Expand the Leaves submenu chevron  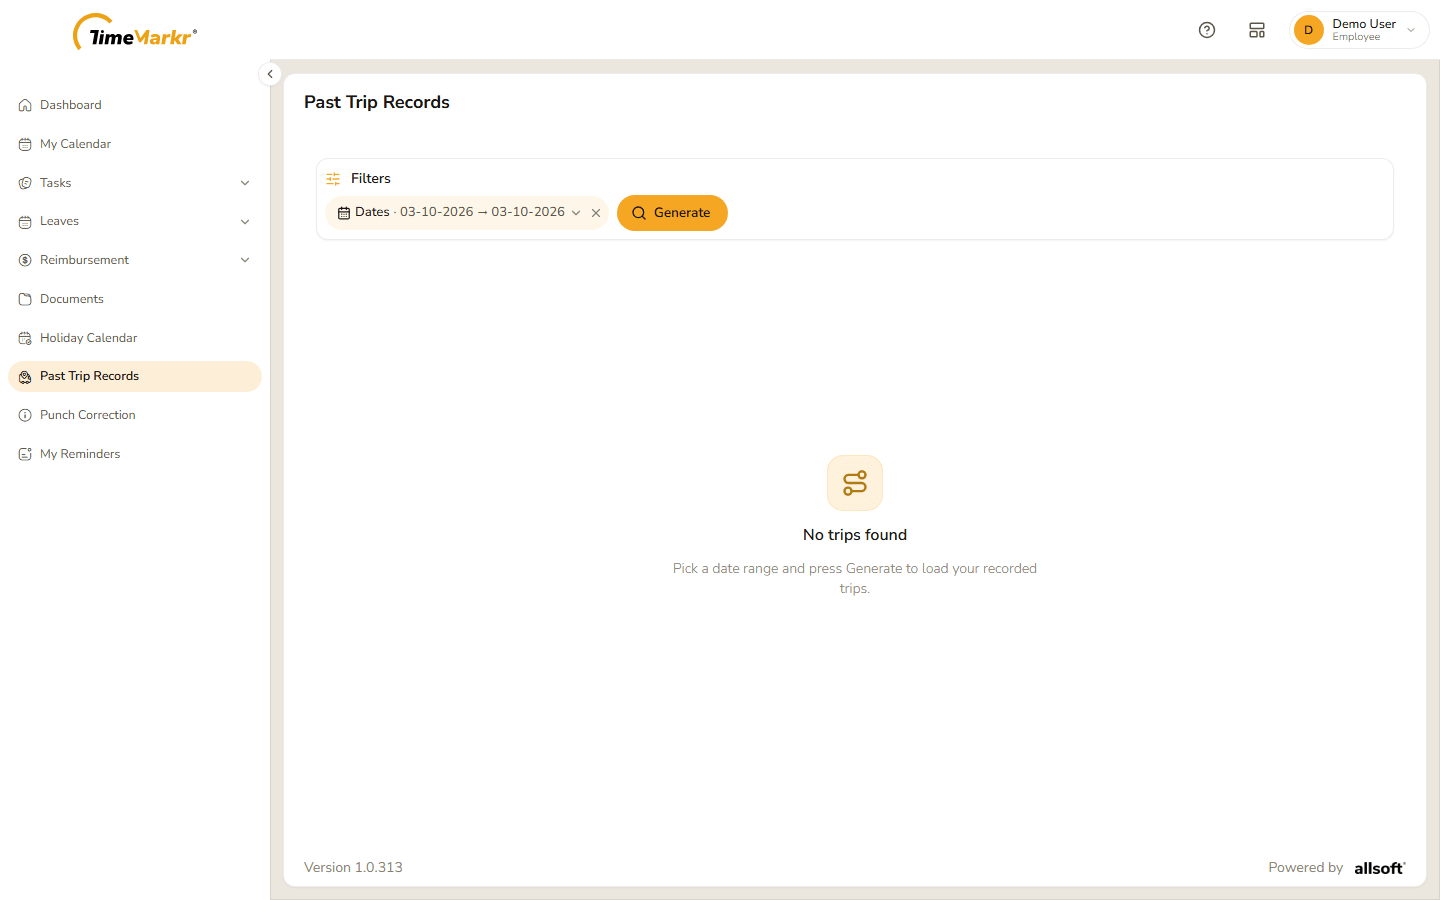click(x=245, y=222)
